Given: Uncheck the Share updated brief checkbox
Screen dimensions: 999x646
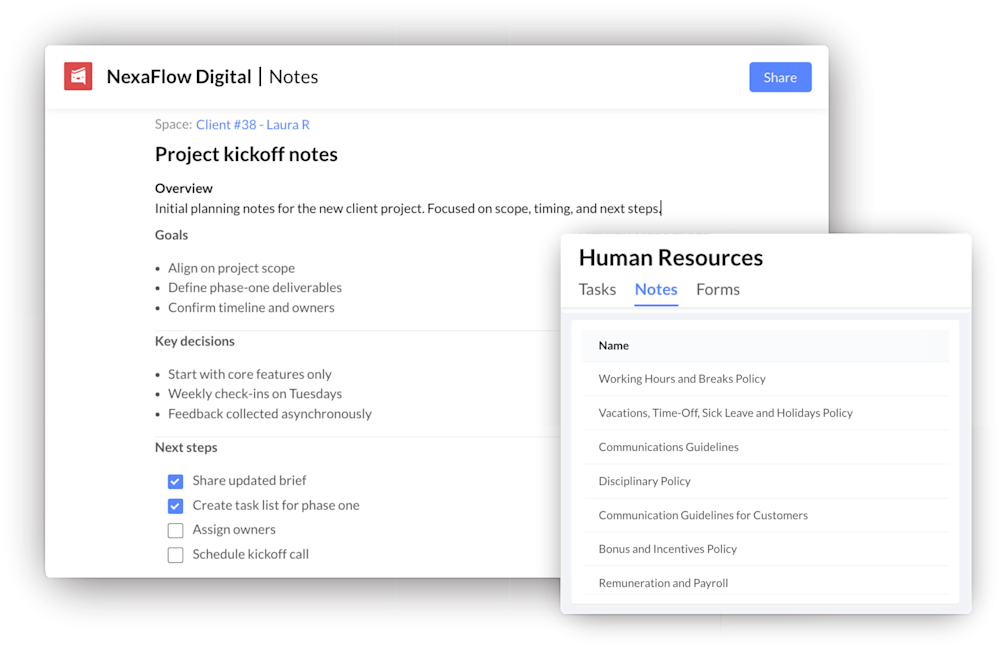Looking at the screenshot, I should tap(175, 481).
